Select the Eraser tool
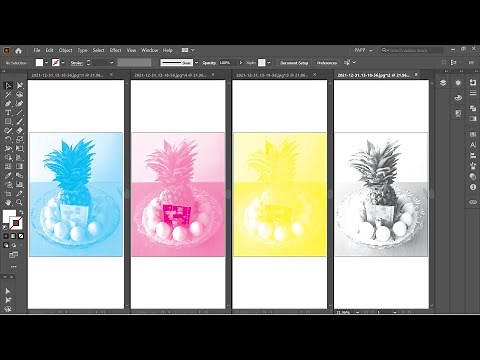480x360 pixels. pyautogui.click(x=20, y=131)
